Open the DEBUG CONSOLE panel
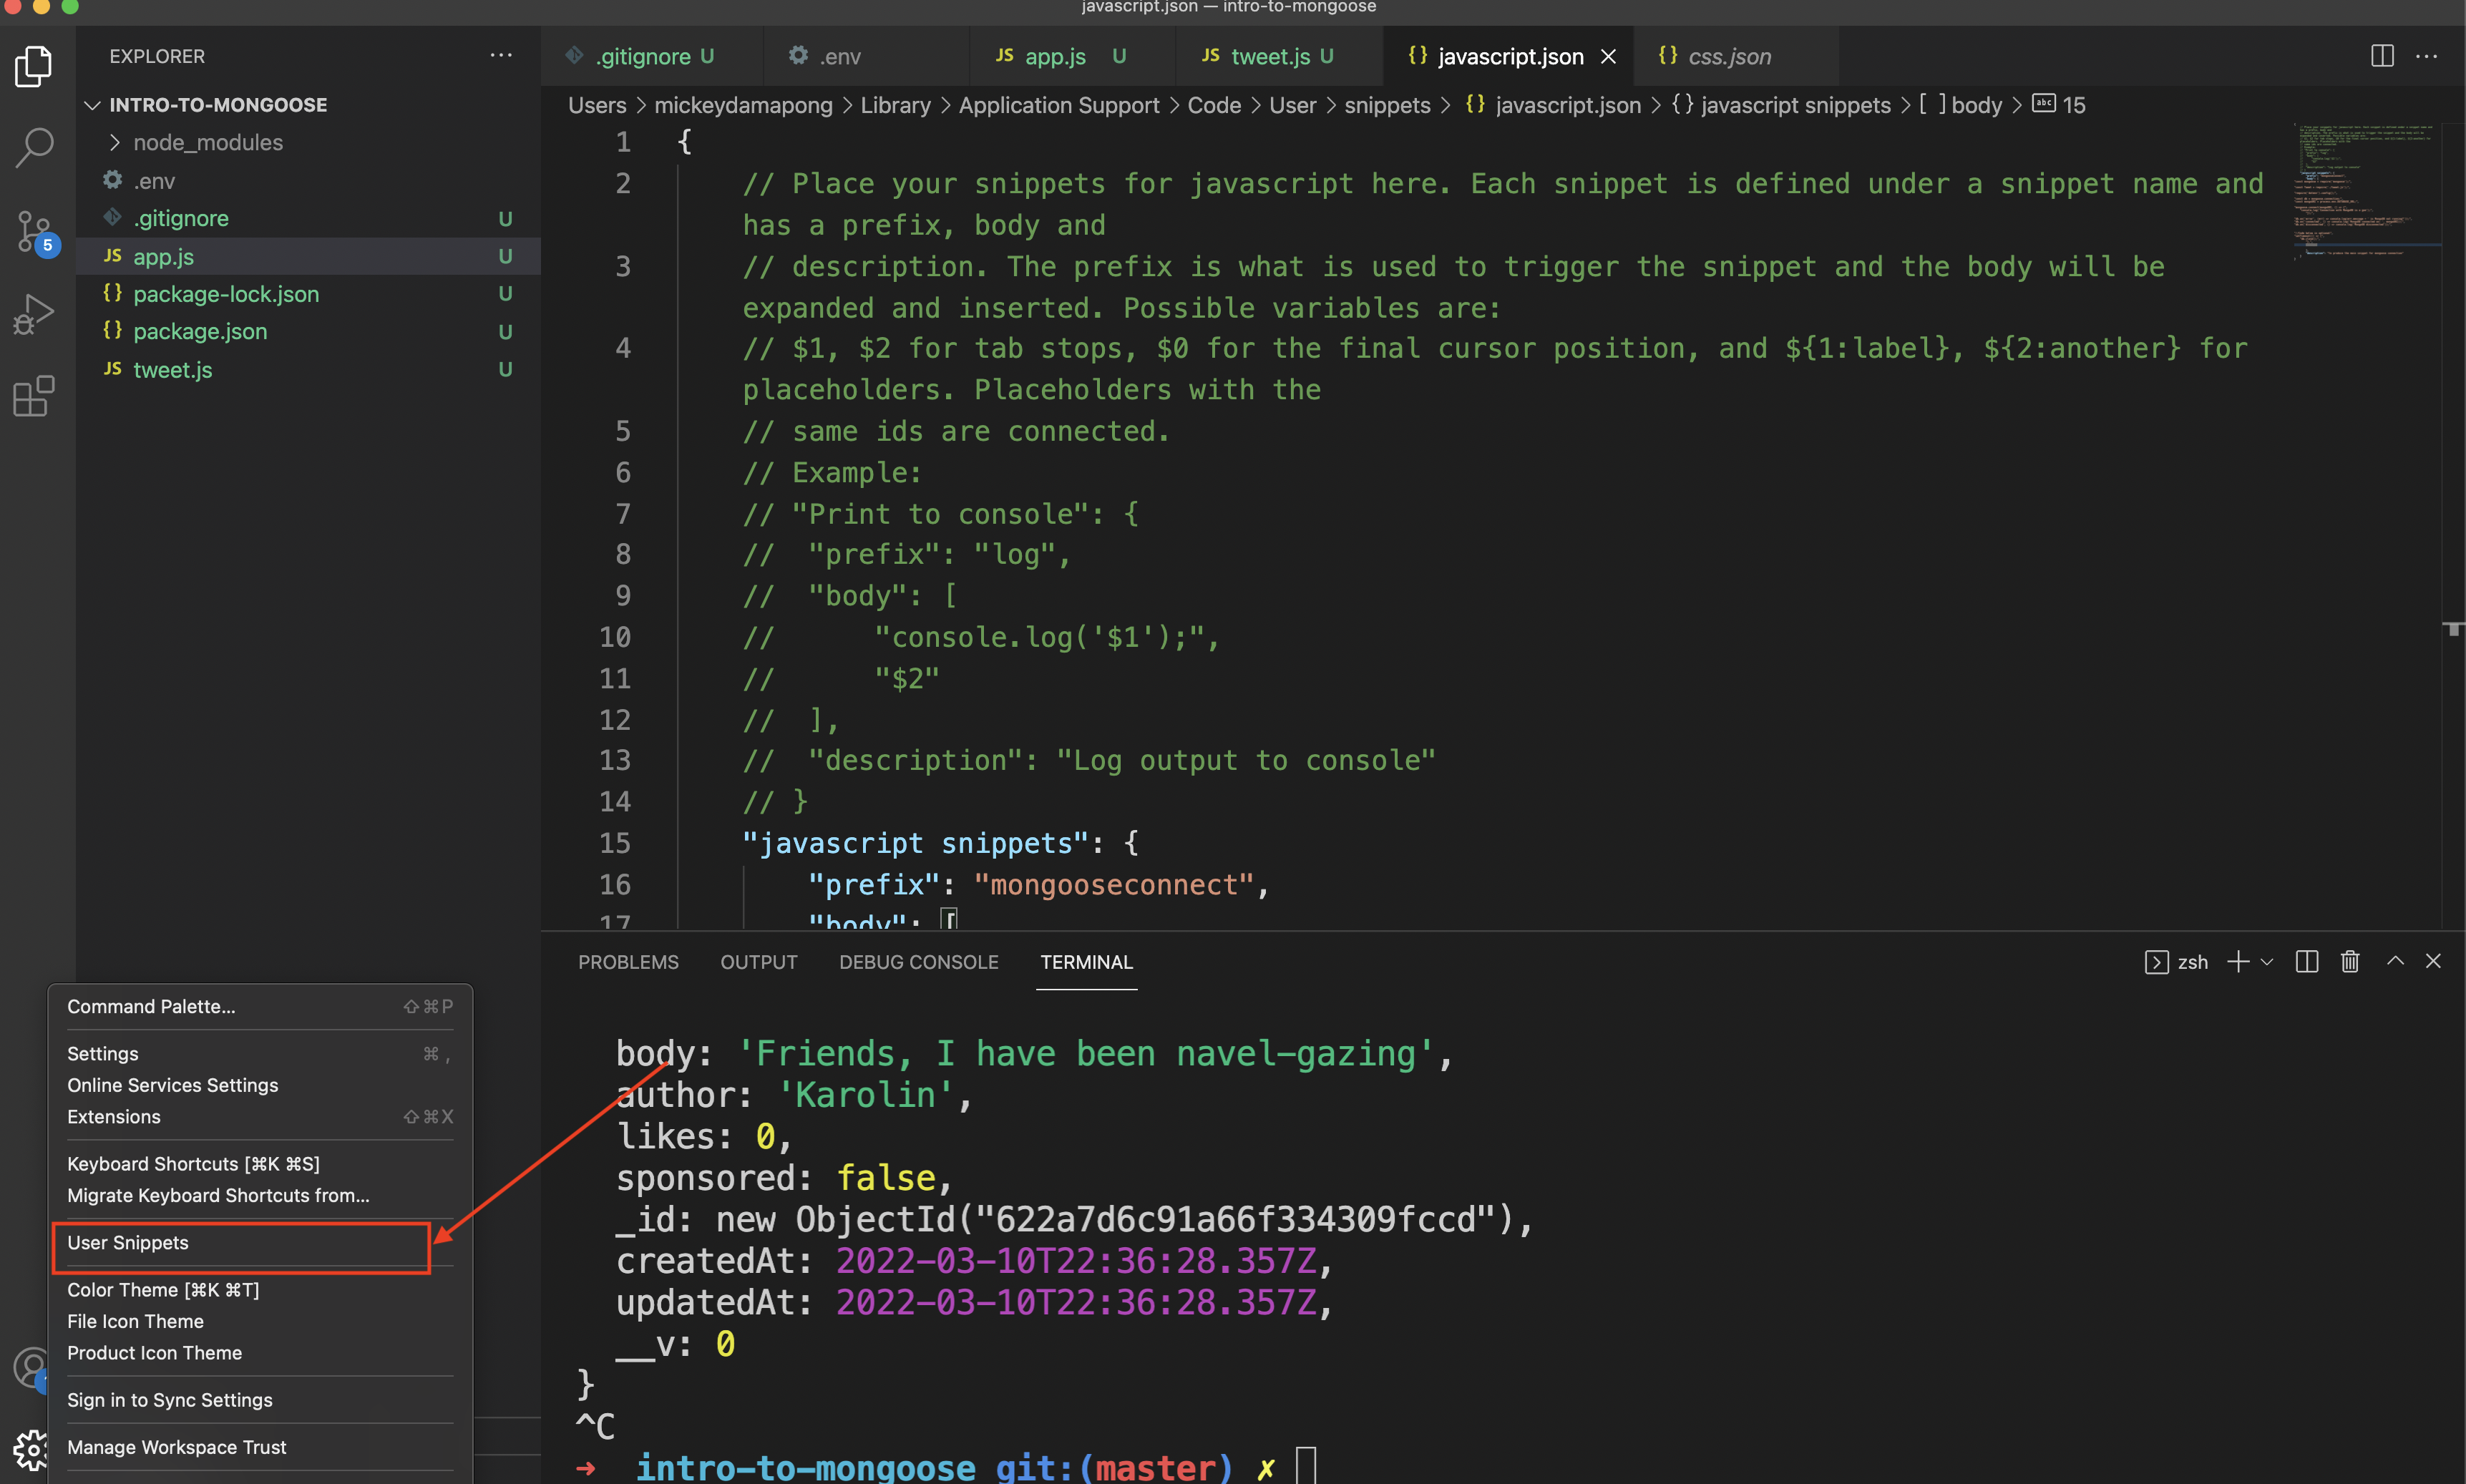This screenshot has width=2466, height=1484. tap(918, 961)
